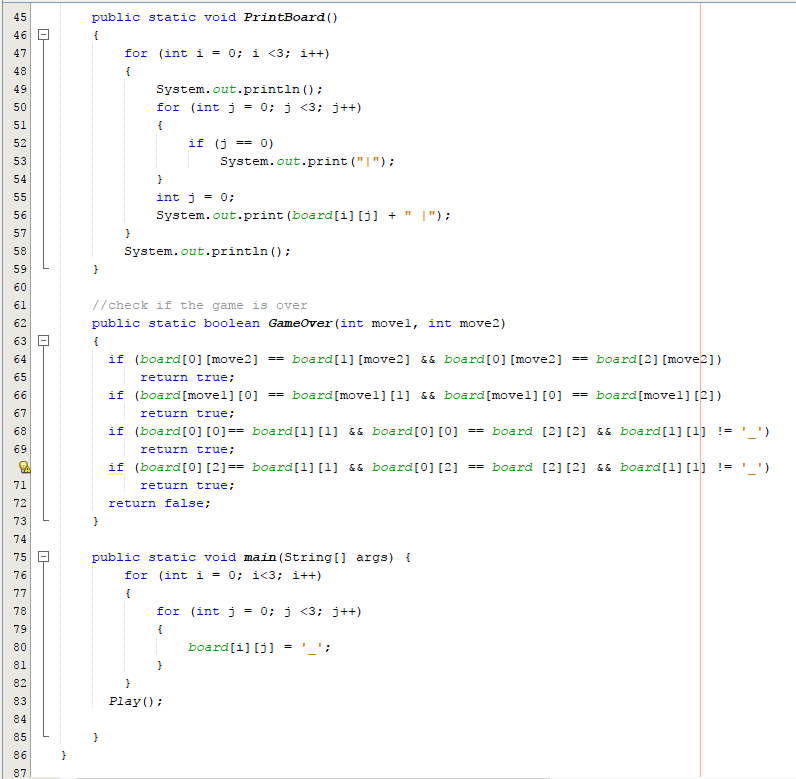Click the underlined 'if' on line 70
Screen dimensions: 796x779
(x=116, y=467)
